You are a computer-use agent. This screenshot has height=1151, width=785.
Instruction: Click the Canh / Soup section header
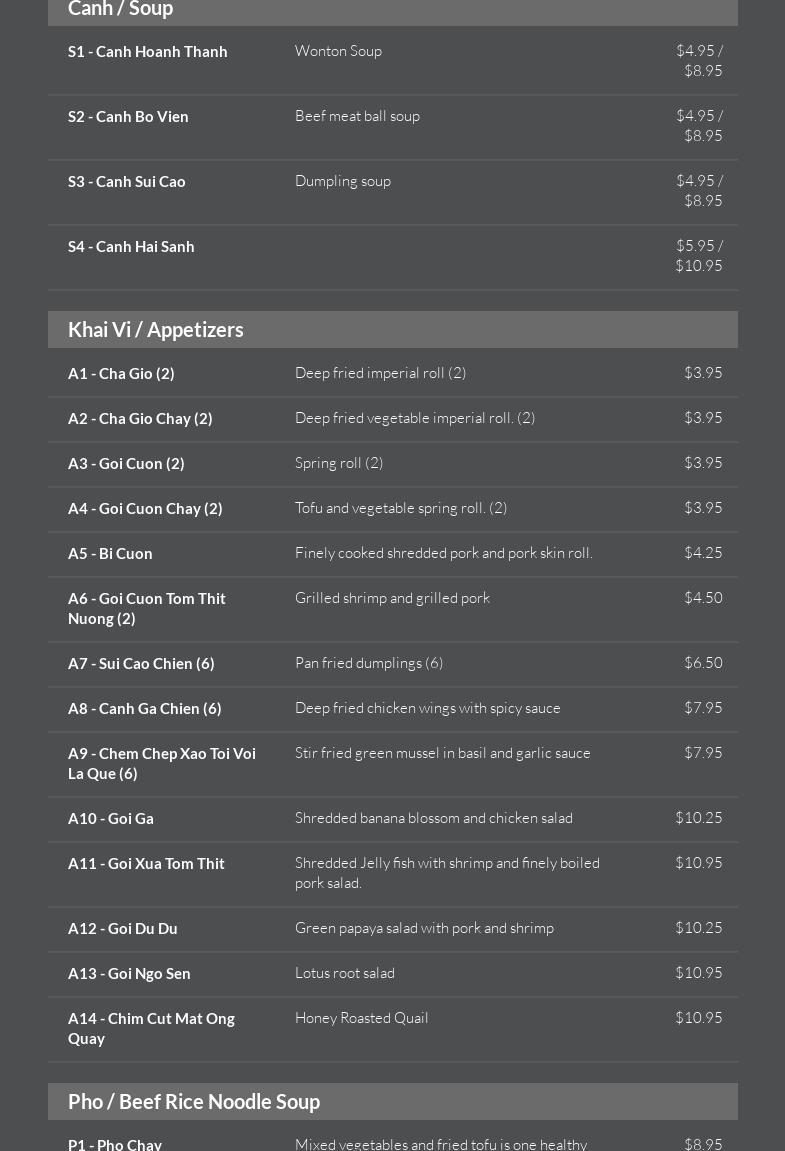121,9
